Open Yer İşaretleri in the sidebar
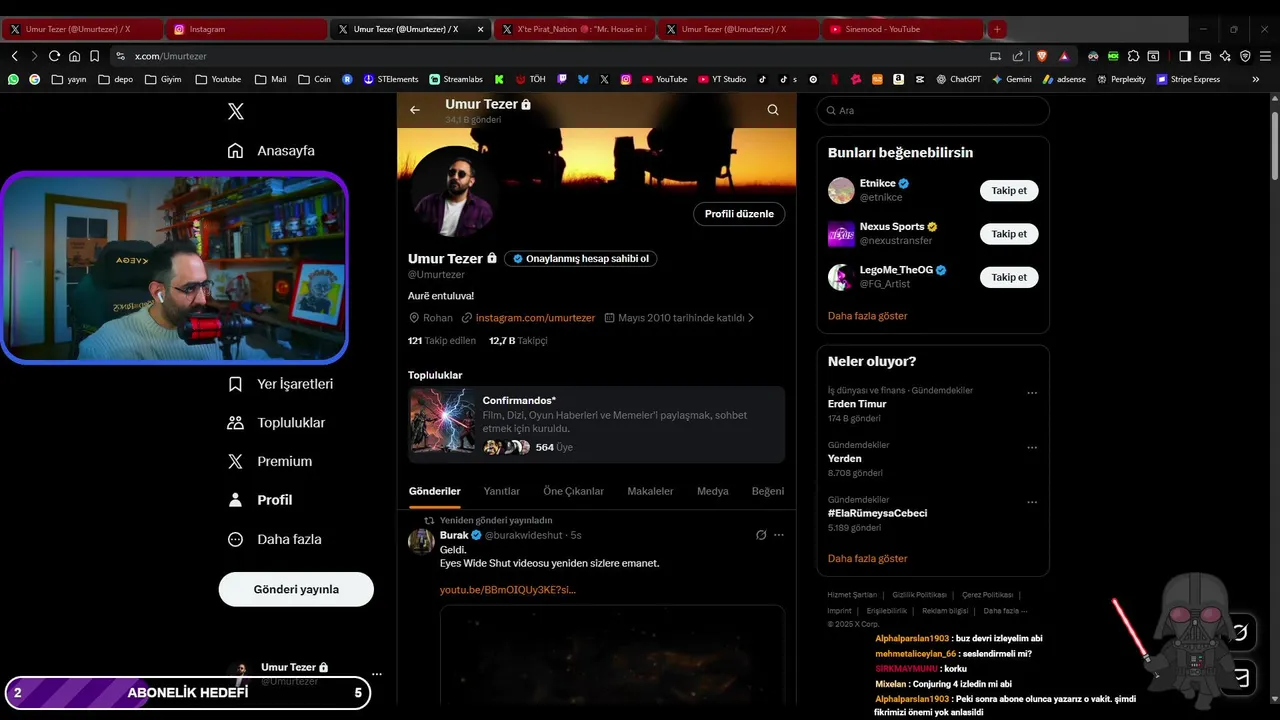The image size is (1280, 720). 281,384
